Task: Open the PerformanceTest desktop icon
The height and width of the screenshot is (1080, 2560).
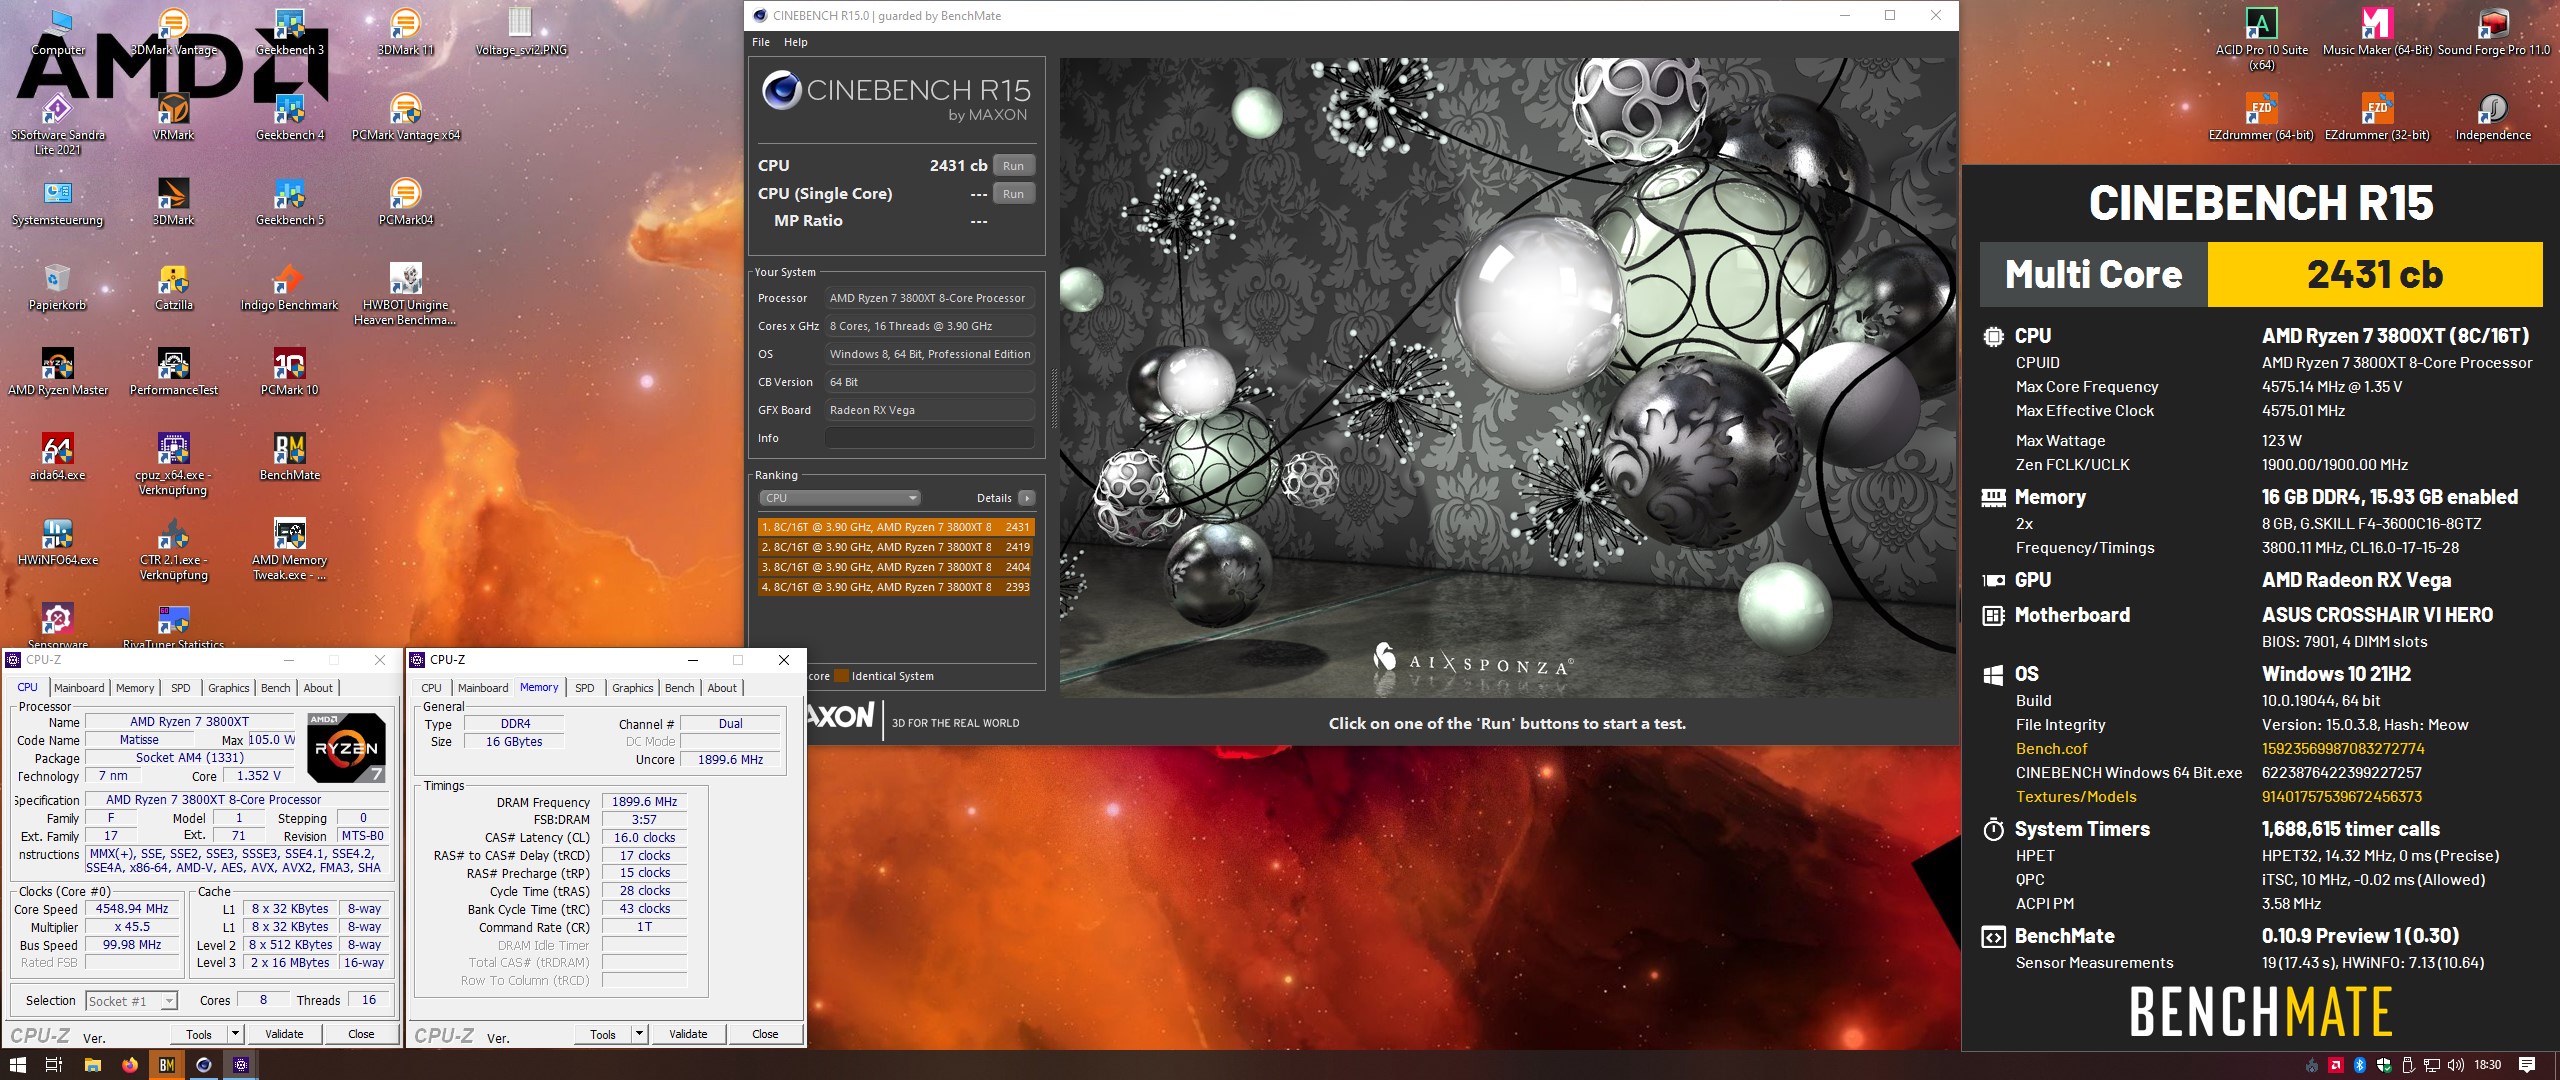Action: (x=173, y=371)
